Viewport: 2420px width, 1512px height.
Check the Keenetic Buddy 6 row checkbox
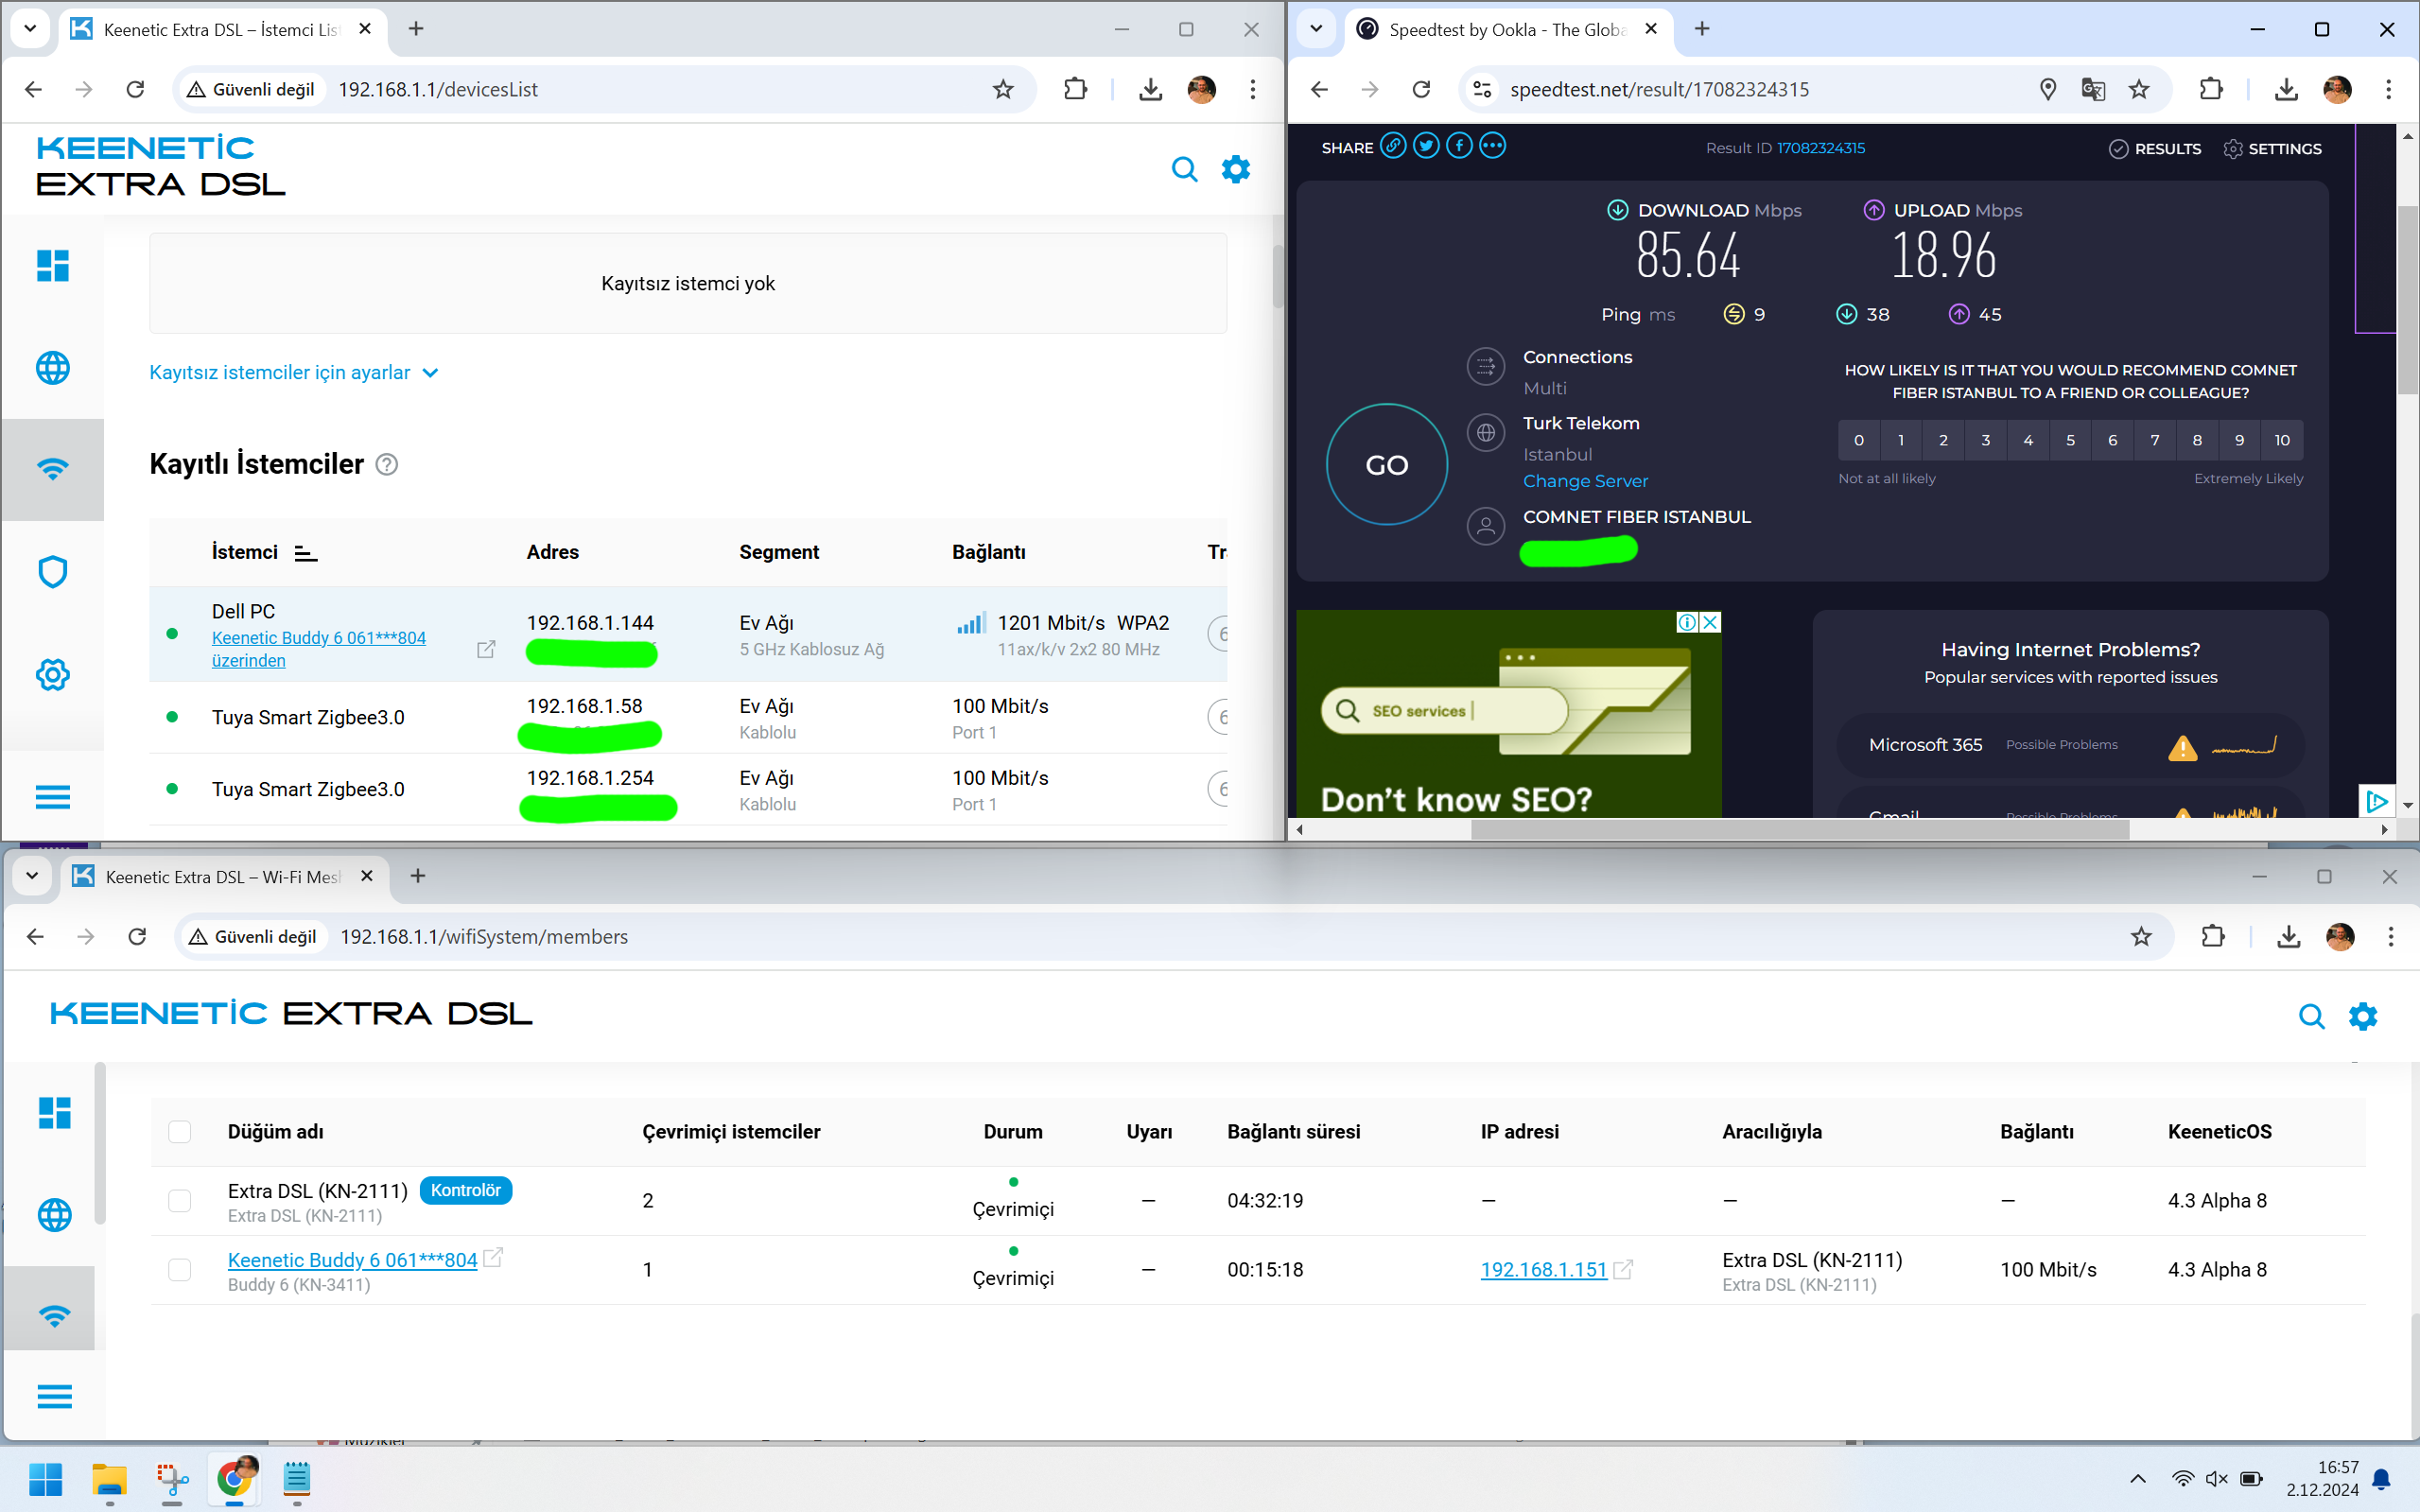click(179, 1269)
